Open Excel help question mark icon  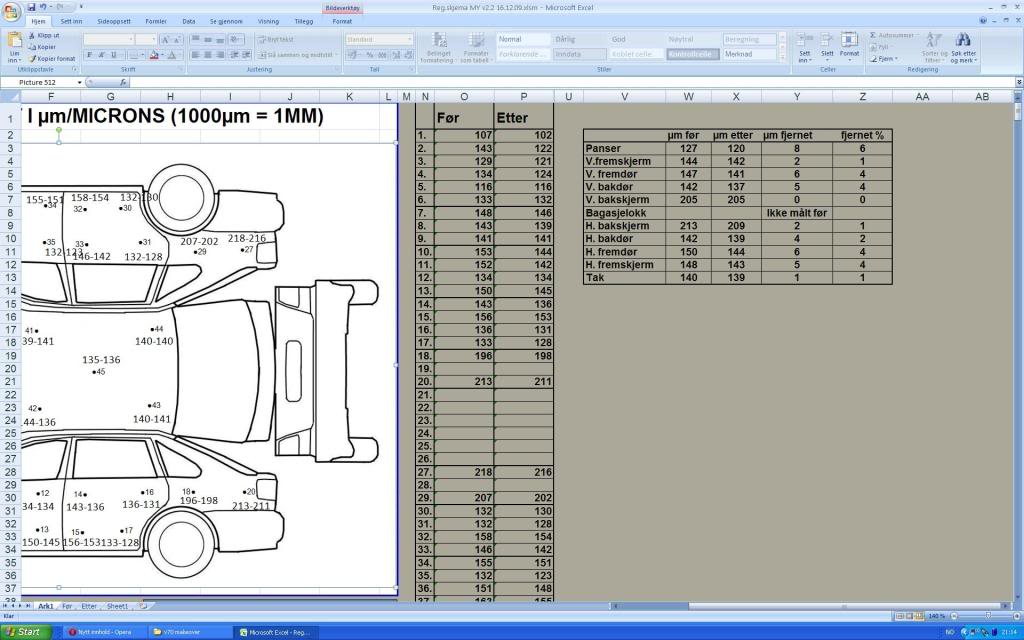[983, 20]
